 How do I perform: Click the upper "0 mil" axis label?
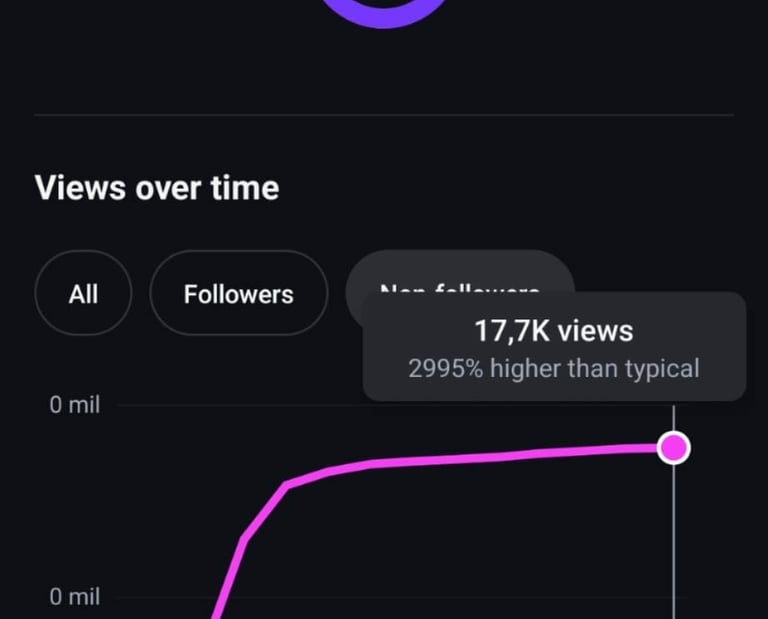coord(75,406)
